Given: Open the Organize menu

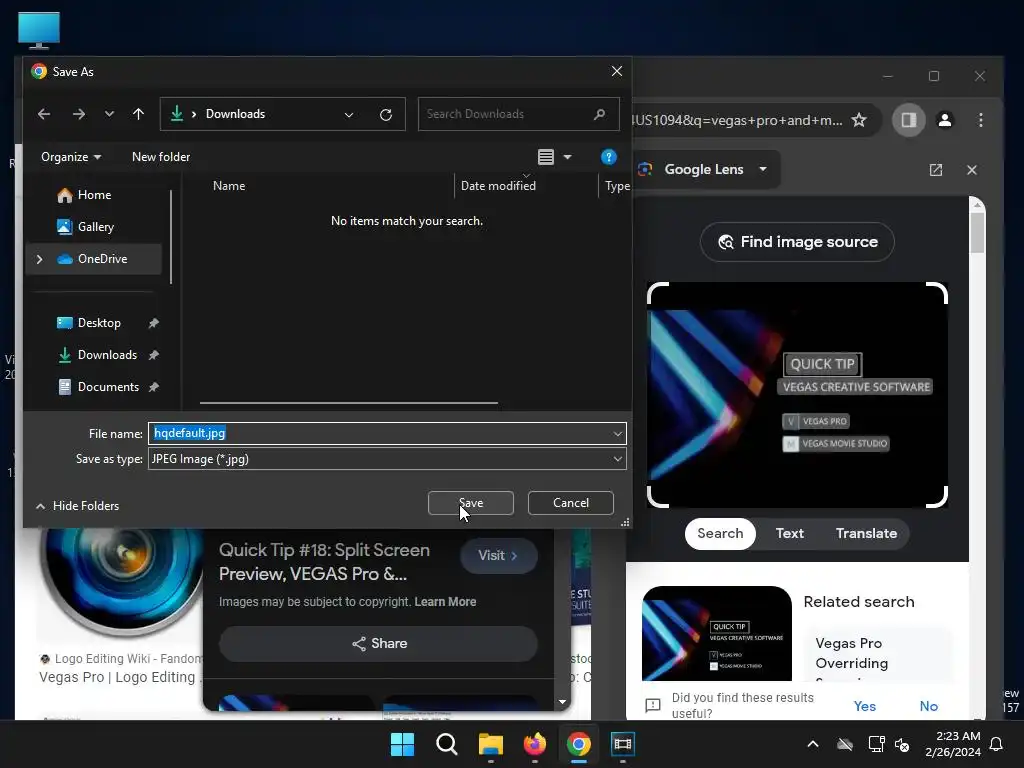Looking at the screenshot, I should [71, 157].
